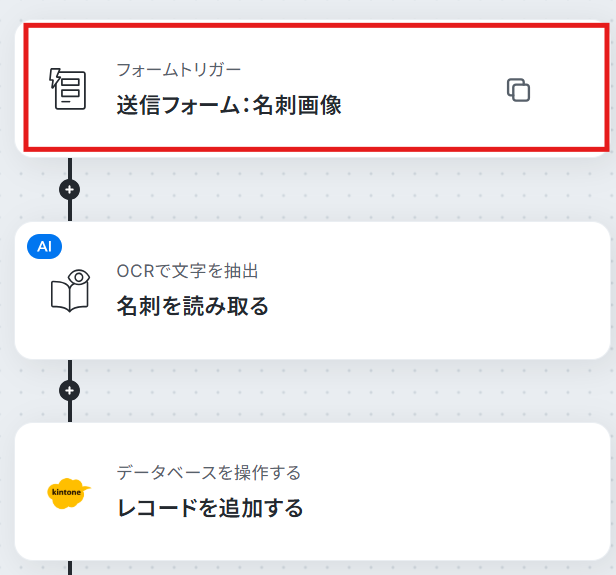The width and height of the screenshot is (616, 575).
Task: Click the empty right side of the kintone card
Action: pyautogui.click(x=452, y=492)
